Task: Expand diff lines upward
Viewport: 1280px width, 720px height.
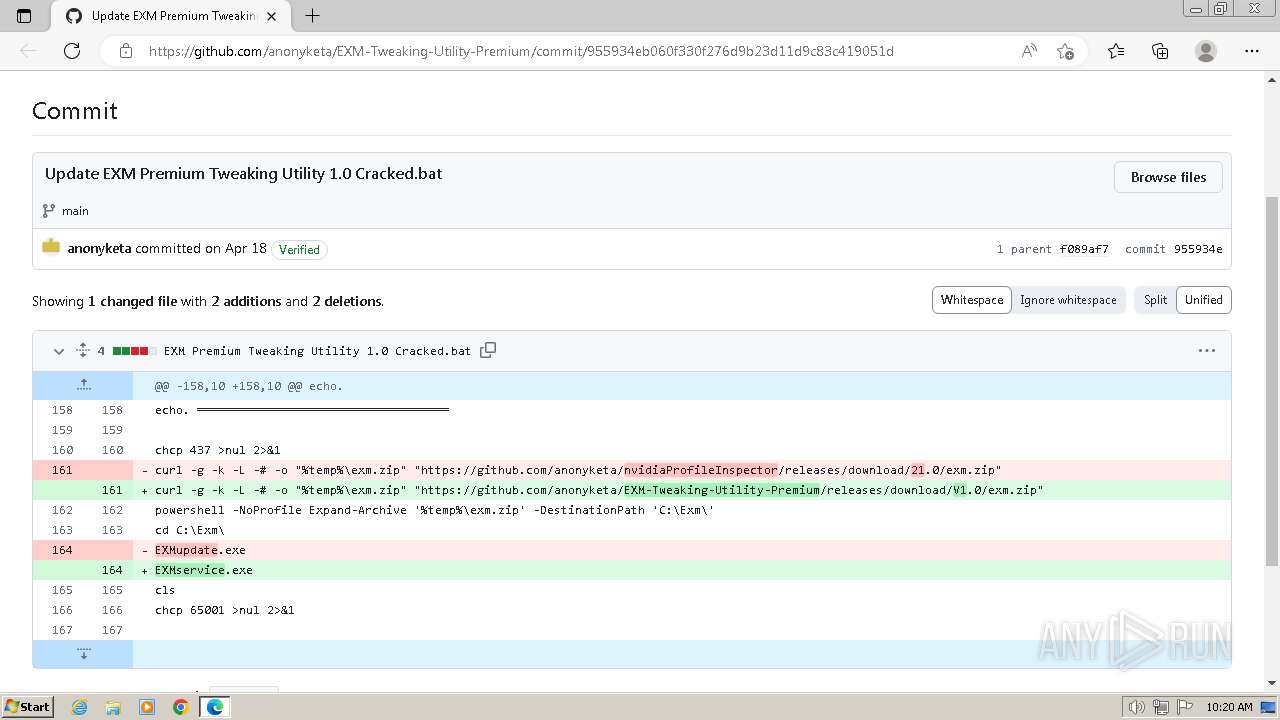Action: 83,385
